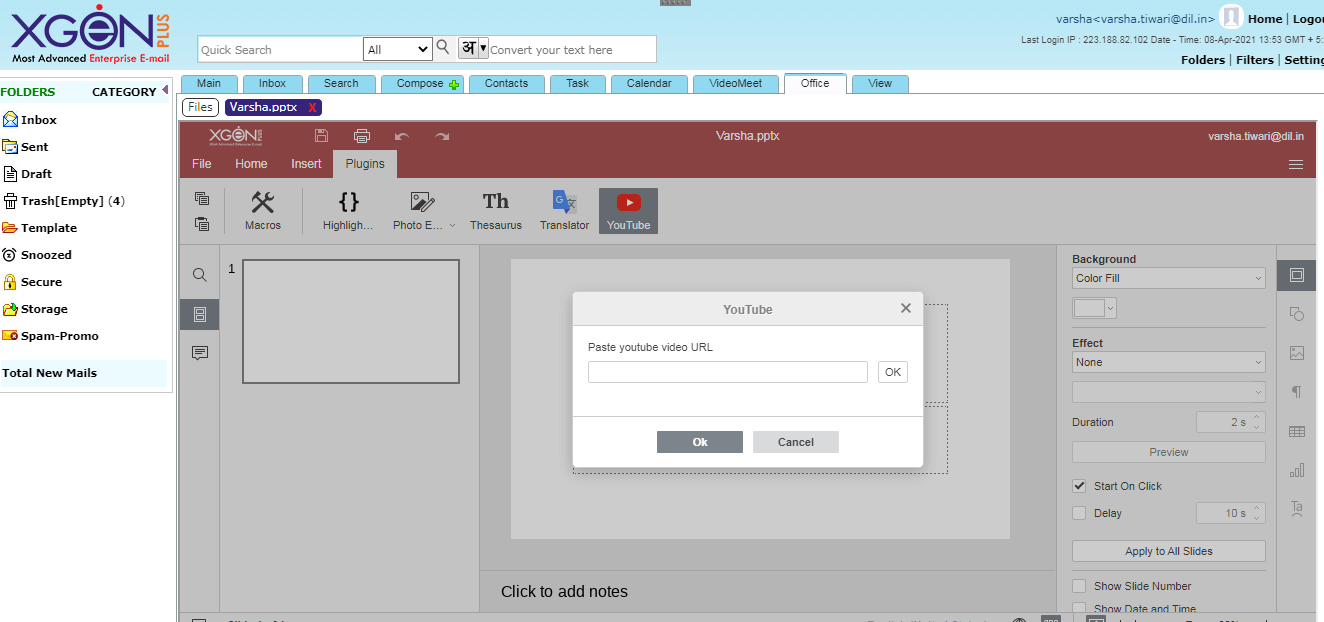Open table settings icon in right sidebar
This screenshot has width=1324, height=622.
[x=1297, y=431]
